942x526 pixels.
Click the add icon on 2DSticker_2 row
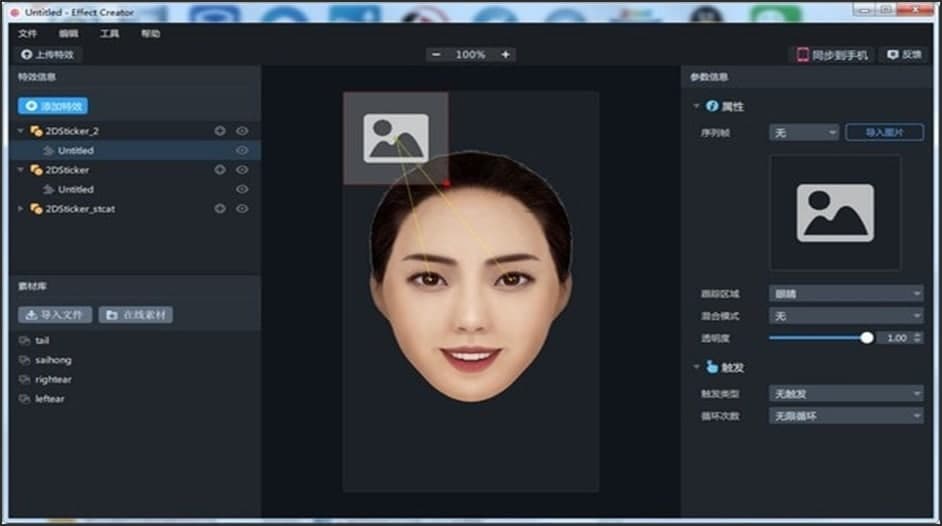click(220, 131)
